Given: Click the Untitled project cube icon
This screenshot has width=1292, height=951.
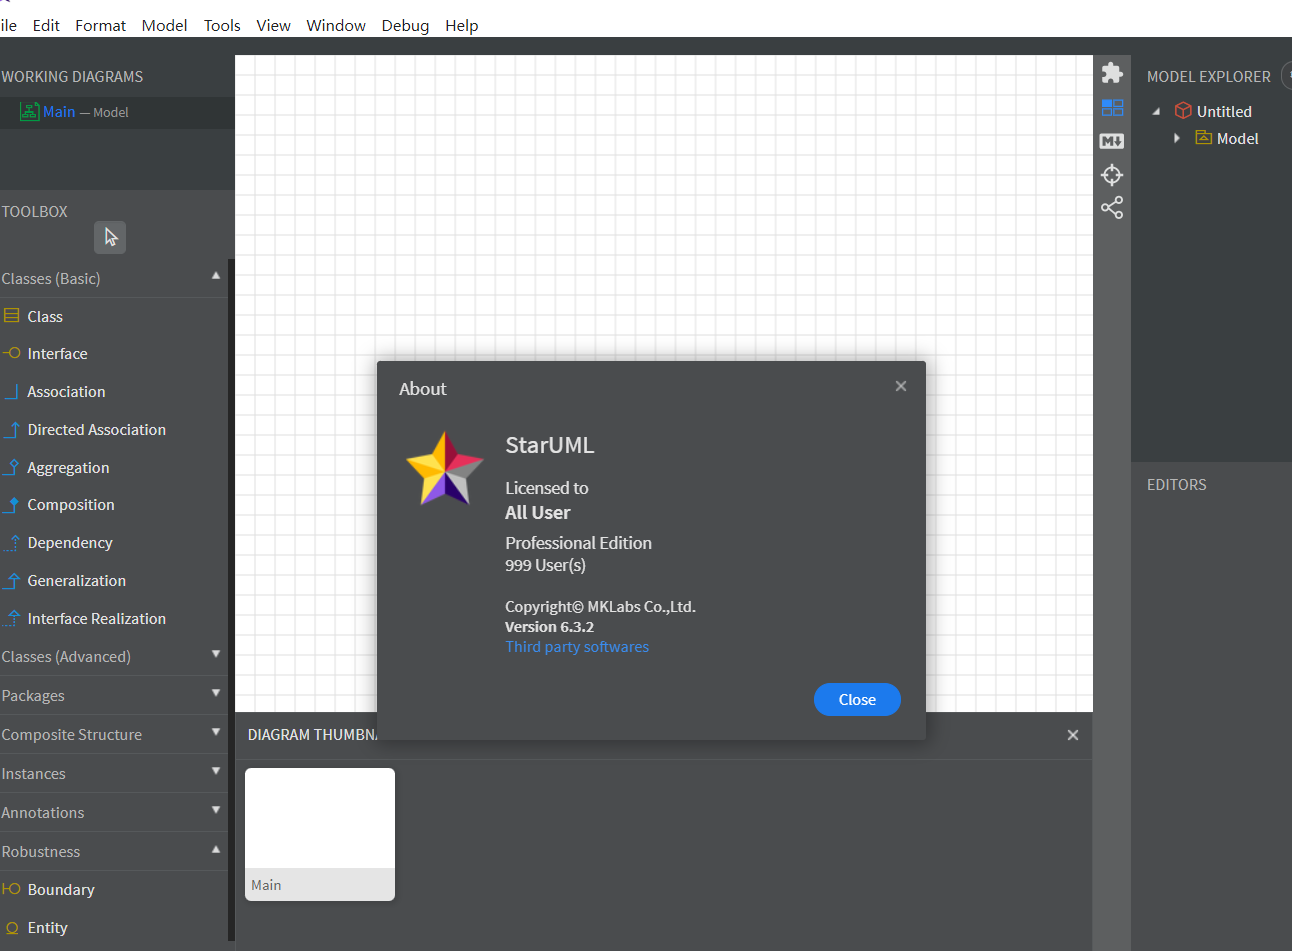Looking at the screenshot, I should coord(1183,111).
